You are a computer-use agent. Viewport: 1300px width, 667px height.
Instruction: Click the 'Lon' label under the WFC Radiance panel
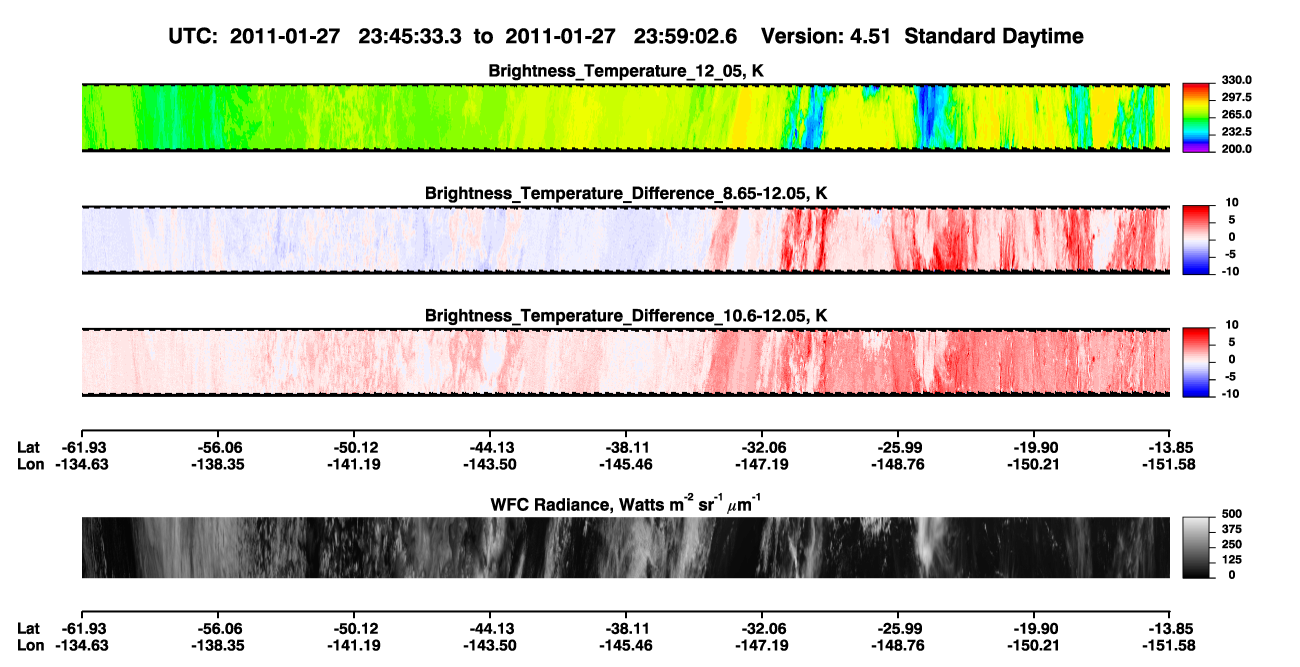click(30, 645)
